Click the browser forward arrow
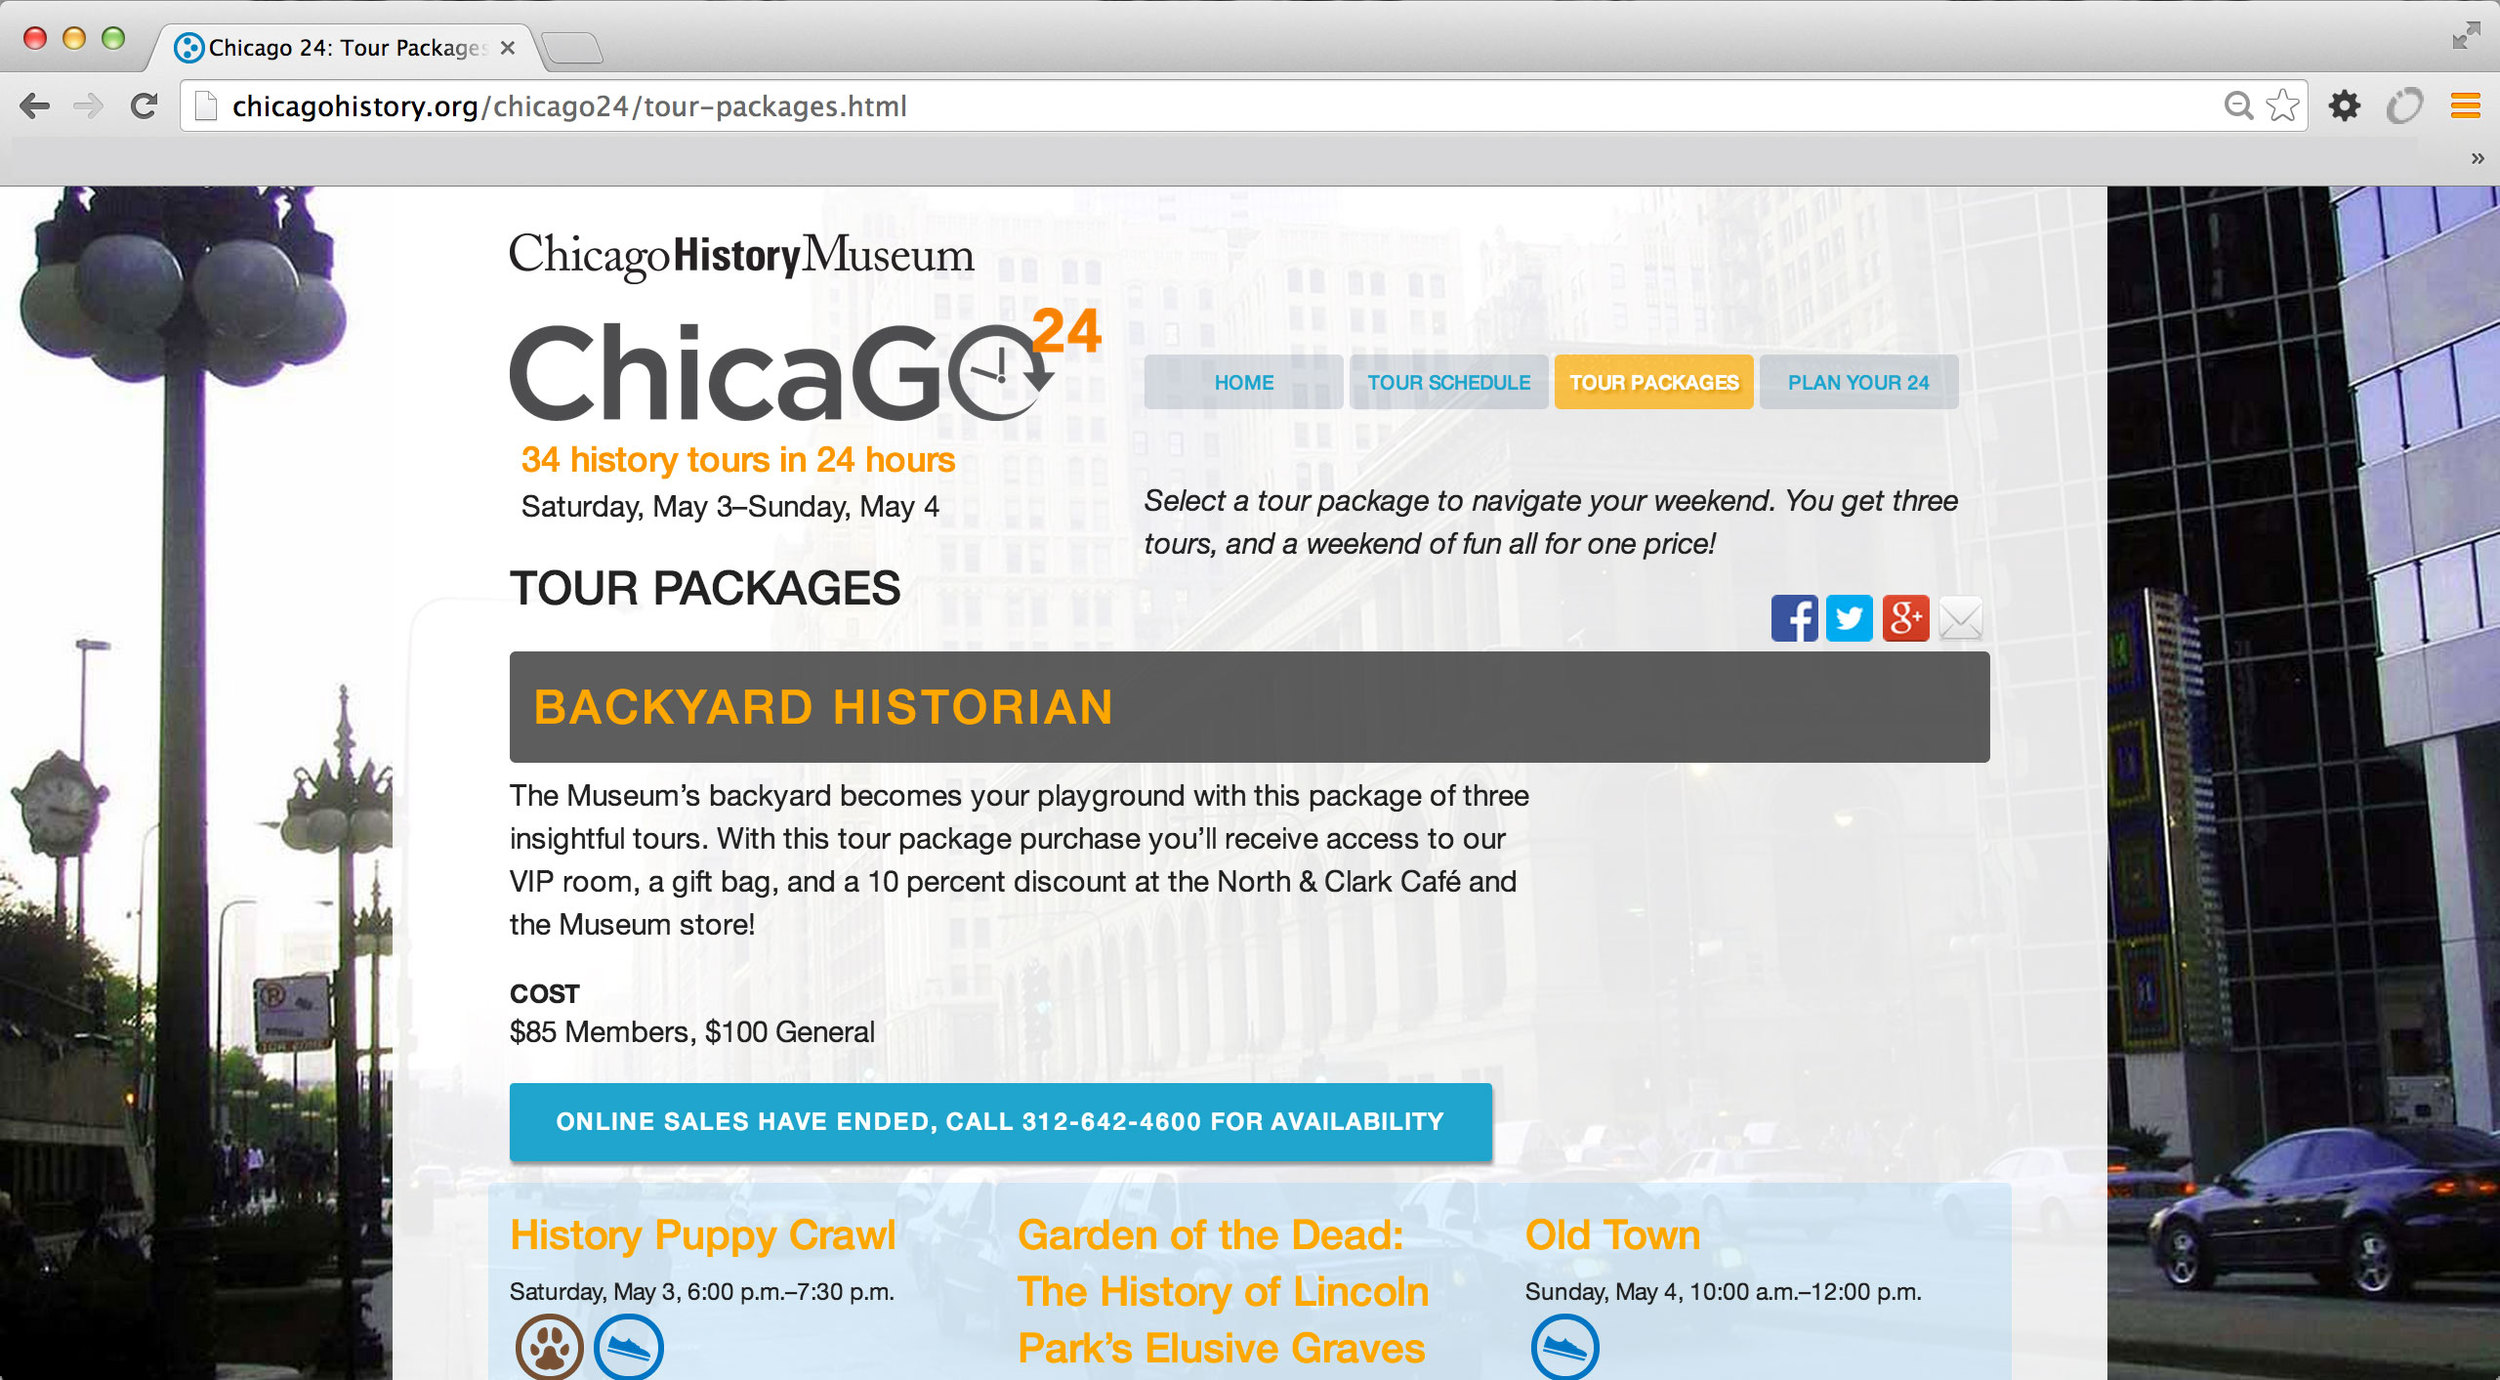 89,106
